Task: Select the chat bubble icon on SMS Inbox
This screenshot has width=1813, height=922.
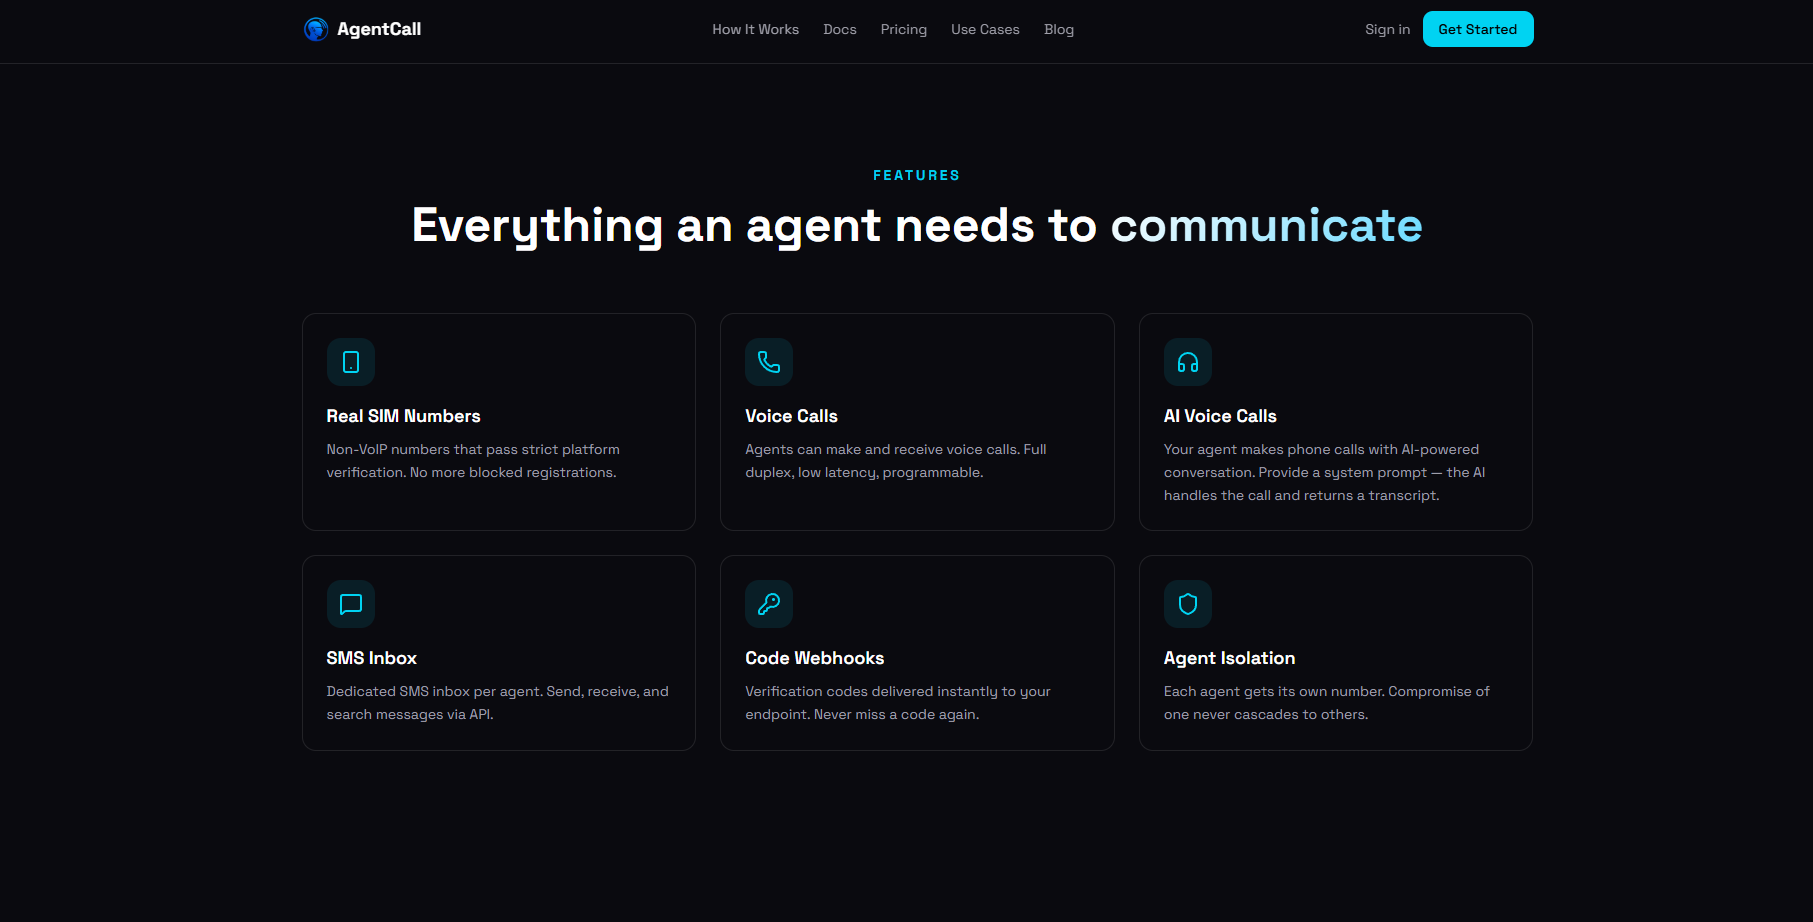Action: [350, 604]
